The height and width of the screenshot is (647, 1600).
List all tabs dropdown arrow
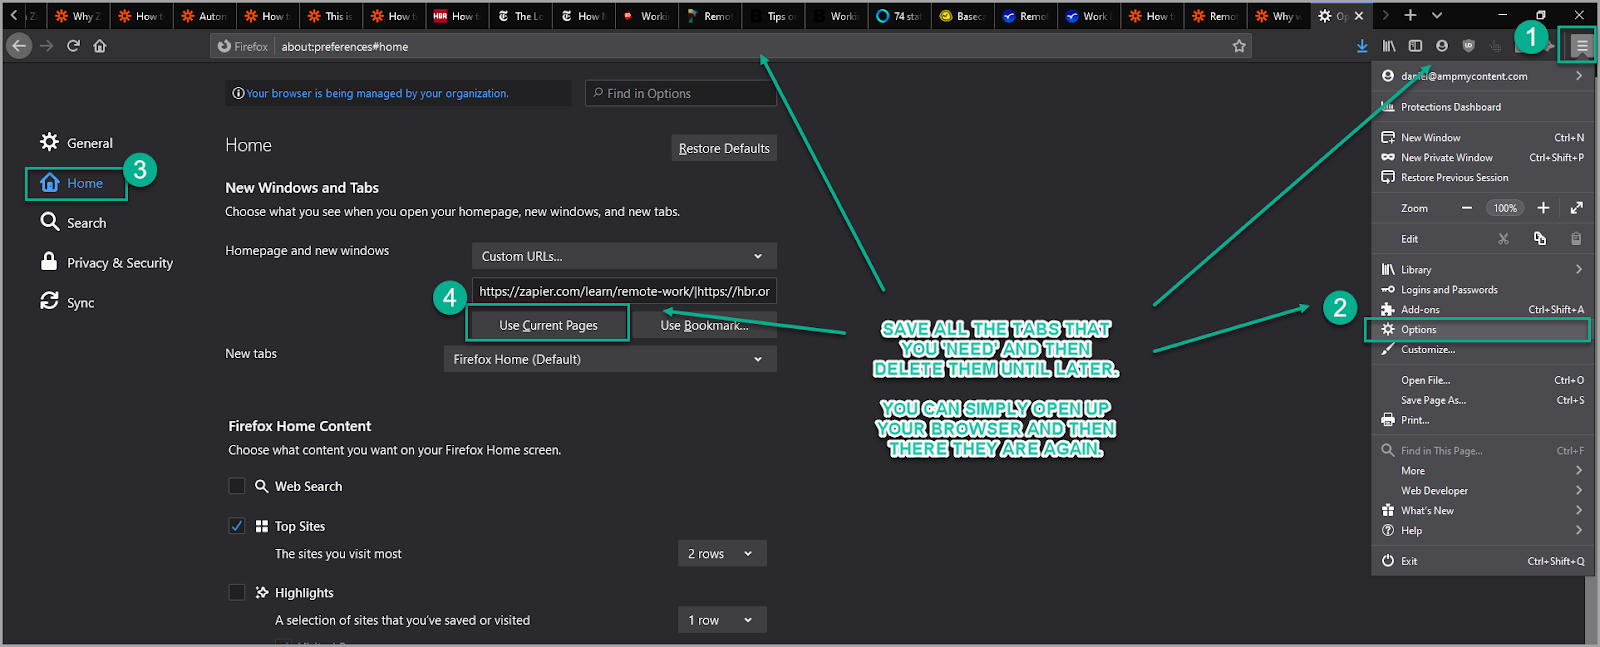pos(1437,15)
